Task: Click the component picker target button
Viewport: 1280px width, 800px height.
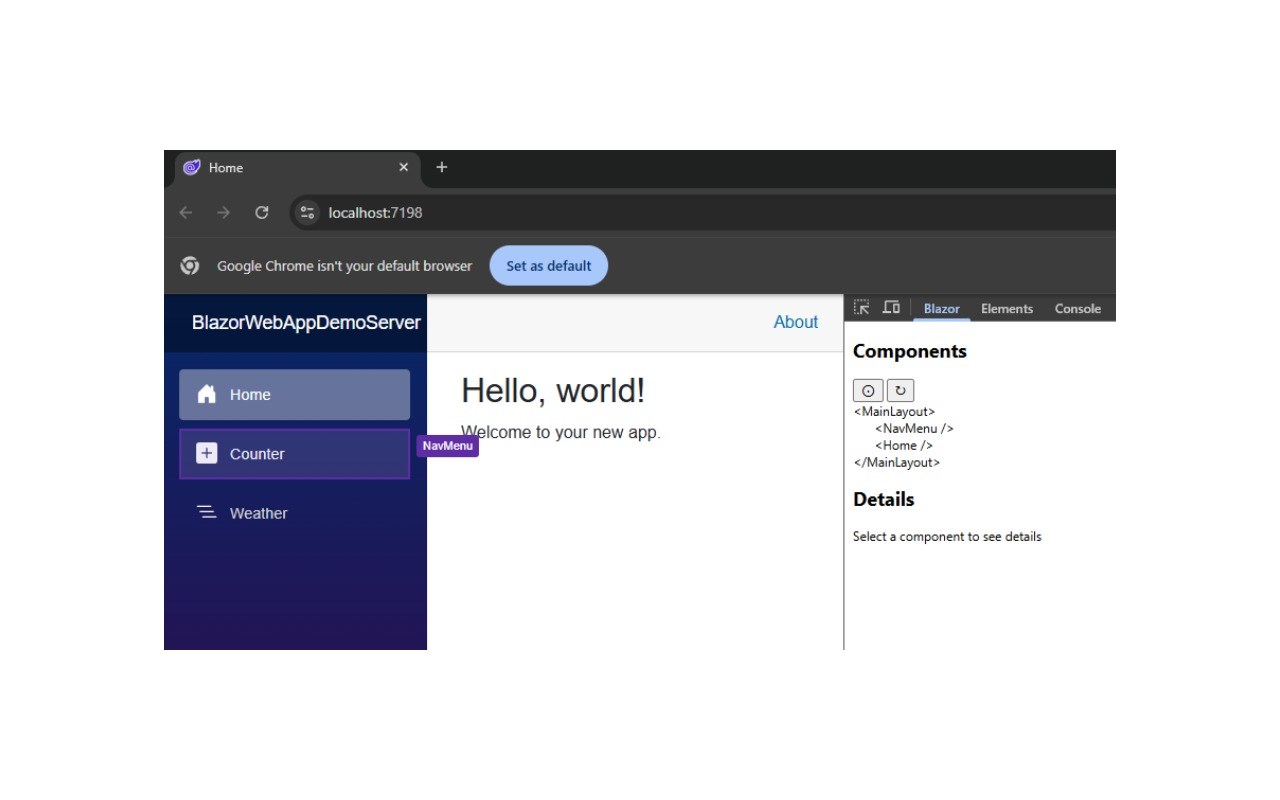Action: pyautogui.click(x=868, y=391)
